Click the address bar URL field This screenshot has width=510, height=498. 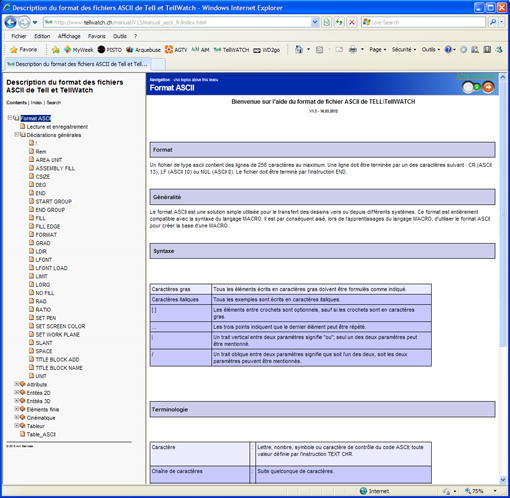[x=177, y=22]
